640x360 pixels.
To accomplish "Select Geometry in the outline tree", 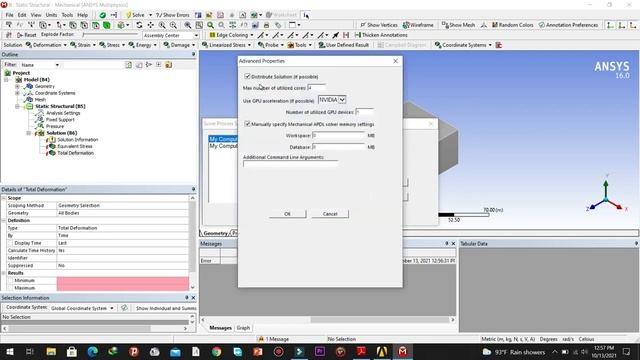I will [44, 86].
